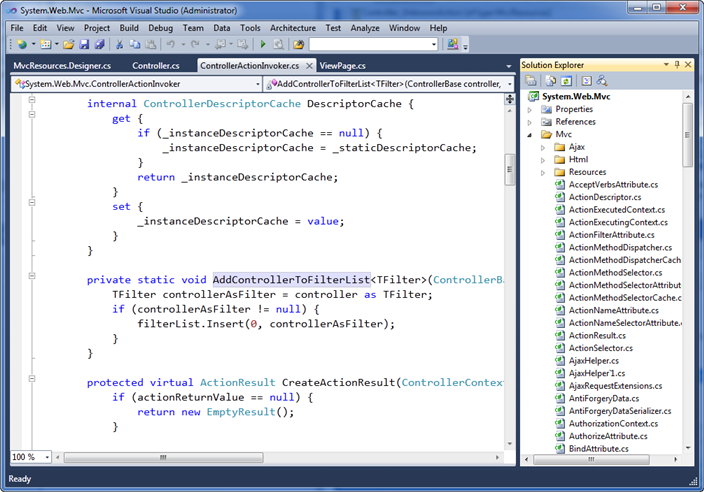The height and width of the screenshot is (492, 704).
Task: Switch to the ViewPage.cs tab
Action: pyautogui.click(x=342, y=66)
